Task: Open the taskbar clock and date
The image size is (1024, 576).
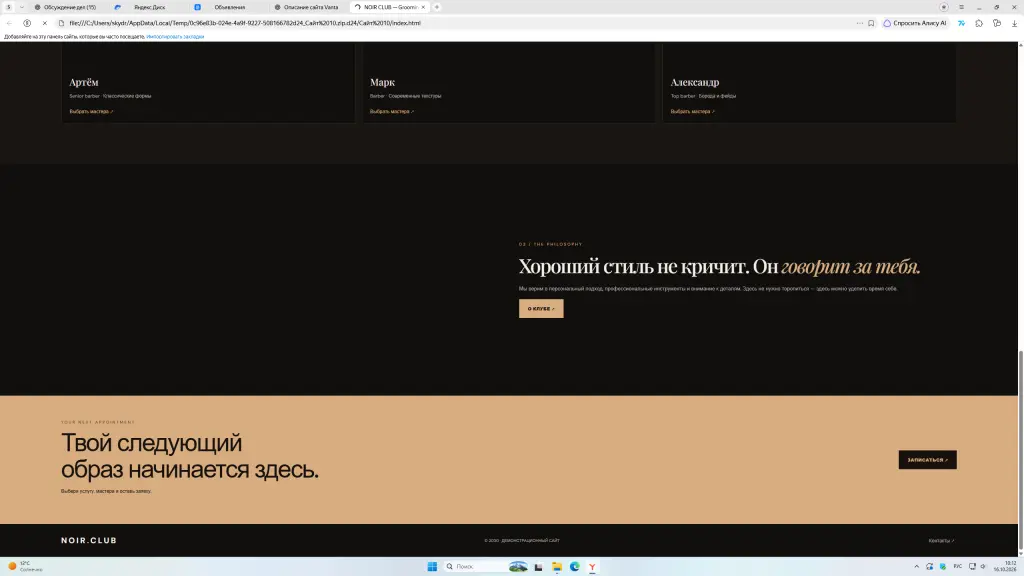Action: pyautogui.click(x=1006, y=566)
